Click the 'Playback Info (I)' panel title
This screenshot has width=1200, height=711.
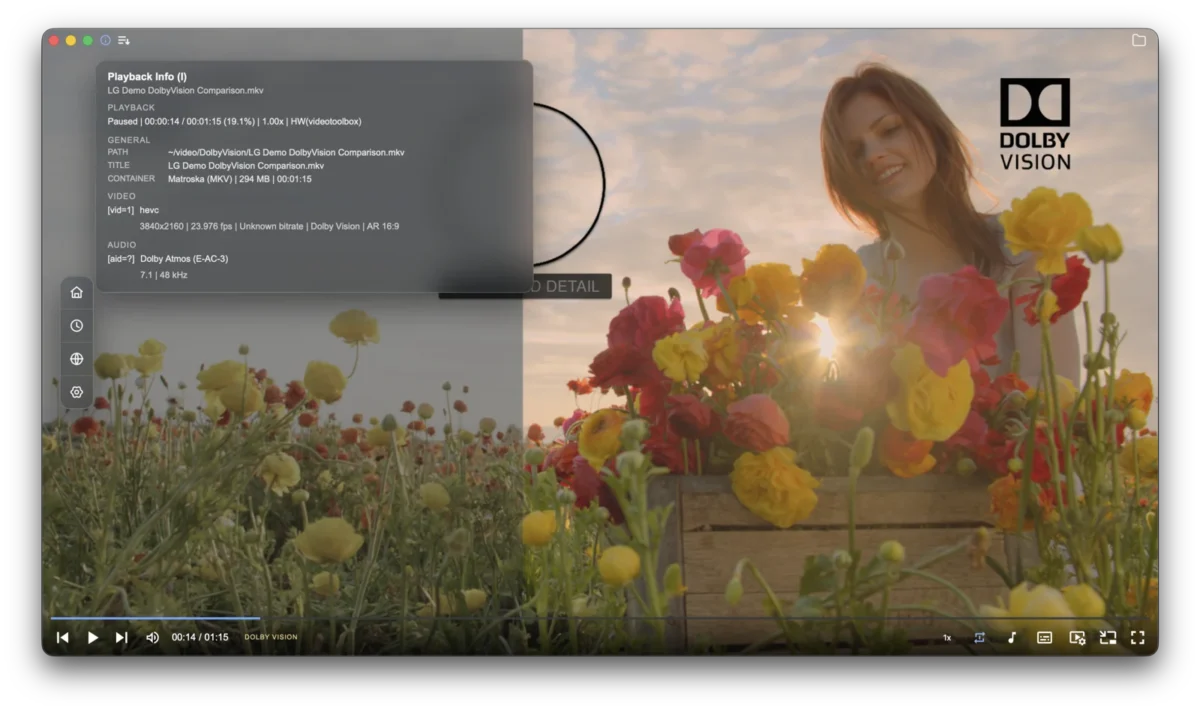[x=147, y=76]
